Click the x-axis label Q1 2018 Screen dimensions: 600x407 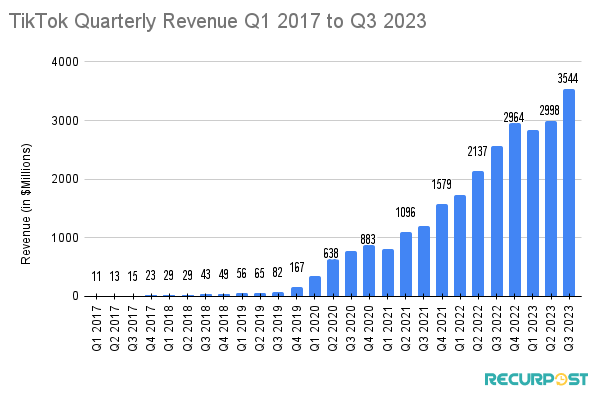pyautogui.click(x=169, y=328)
